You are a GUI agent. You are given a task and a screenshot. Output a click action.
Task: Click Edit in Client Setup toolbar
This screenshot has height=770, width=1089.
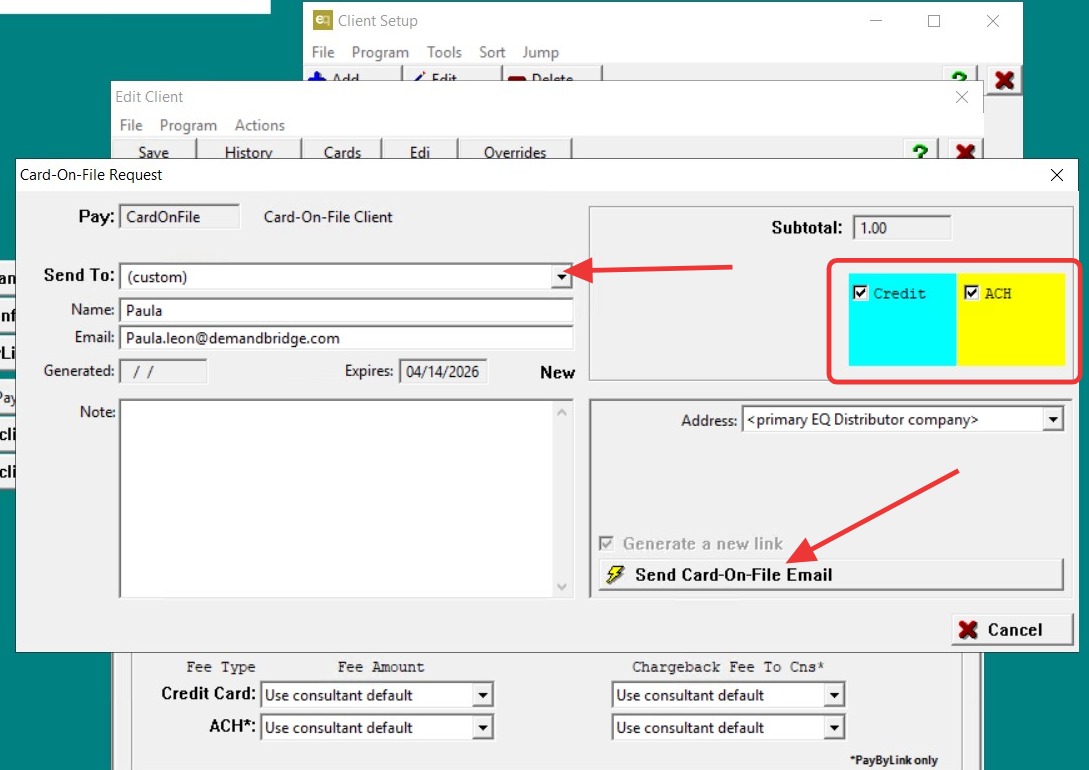[451, 76]
